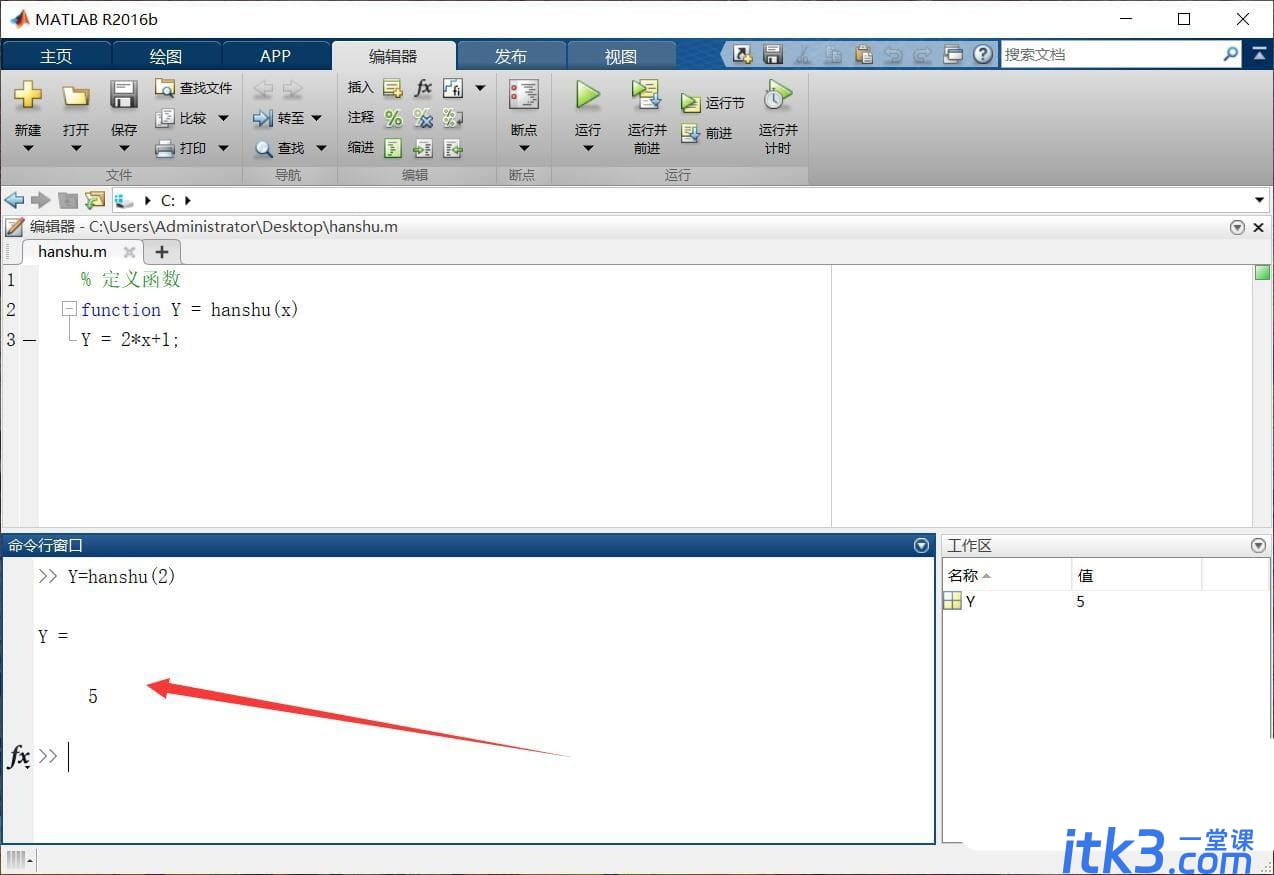Open the Compare (比较) dropdown arrow

click(x=223, y=118)
